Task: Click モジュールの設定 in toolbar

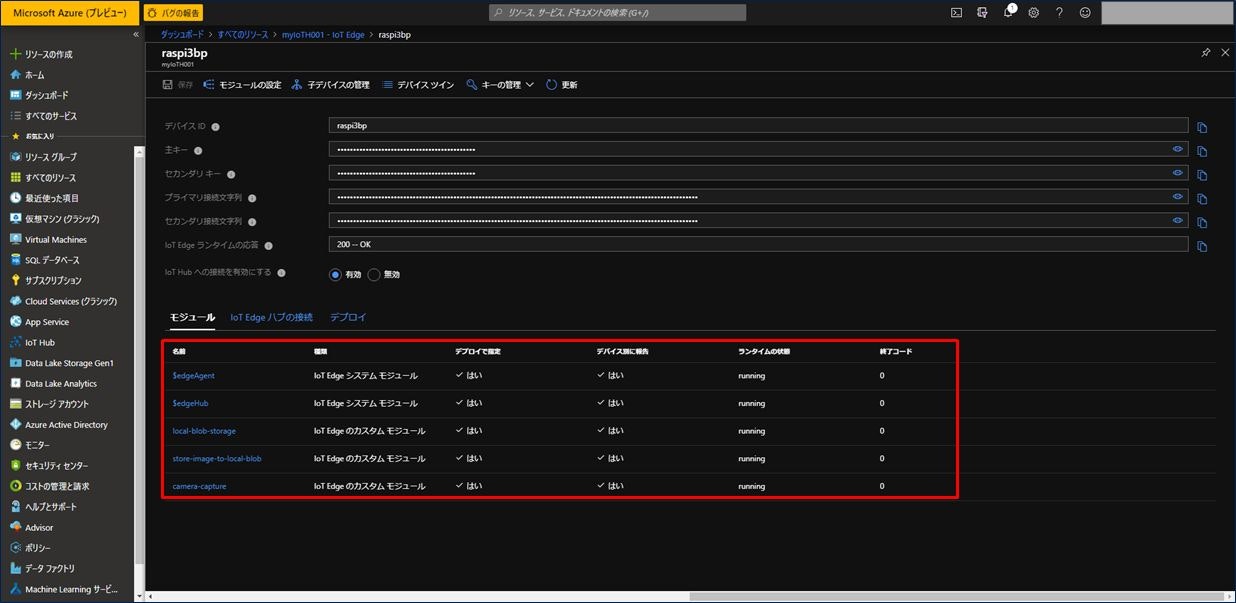Action: tap(242, 85)
